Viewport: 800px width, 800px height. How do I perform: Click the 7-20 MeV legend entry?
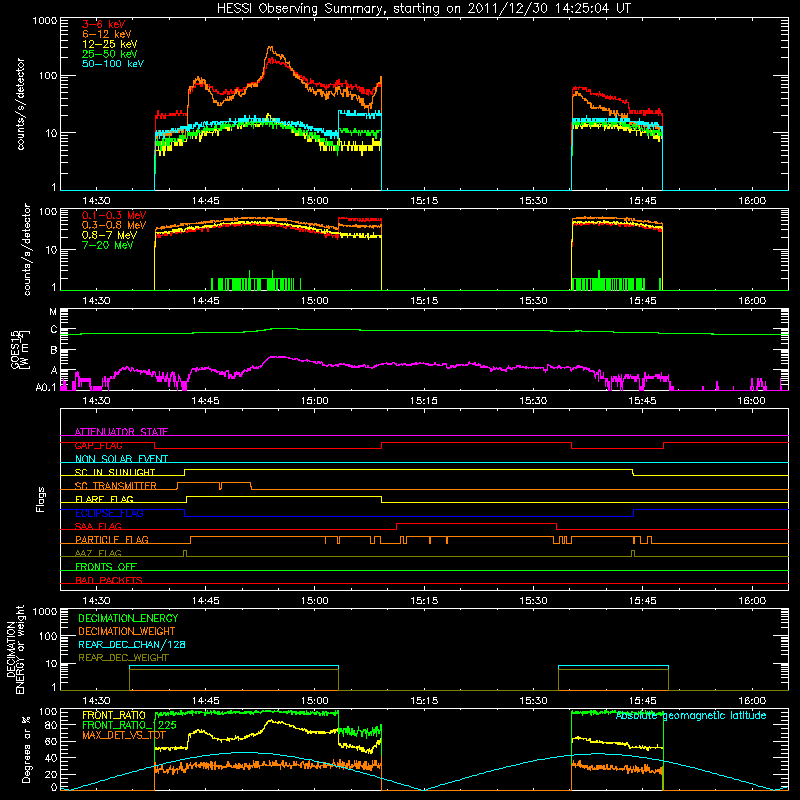click(107, 245)
